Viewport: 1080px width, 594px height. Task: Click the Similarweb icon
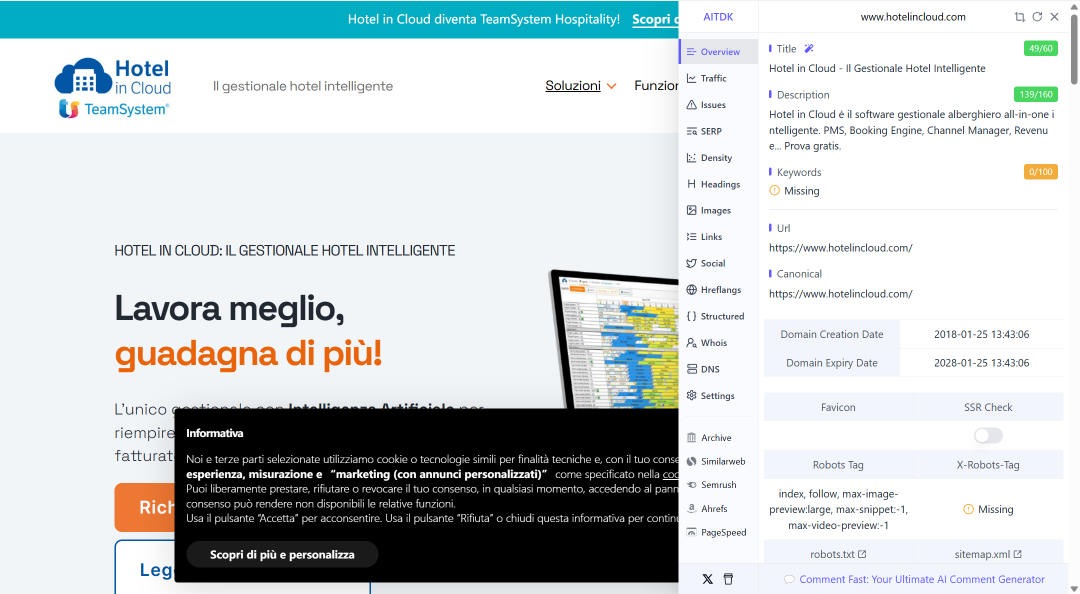click(692, 461)
